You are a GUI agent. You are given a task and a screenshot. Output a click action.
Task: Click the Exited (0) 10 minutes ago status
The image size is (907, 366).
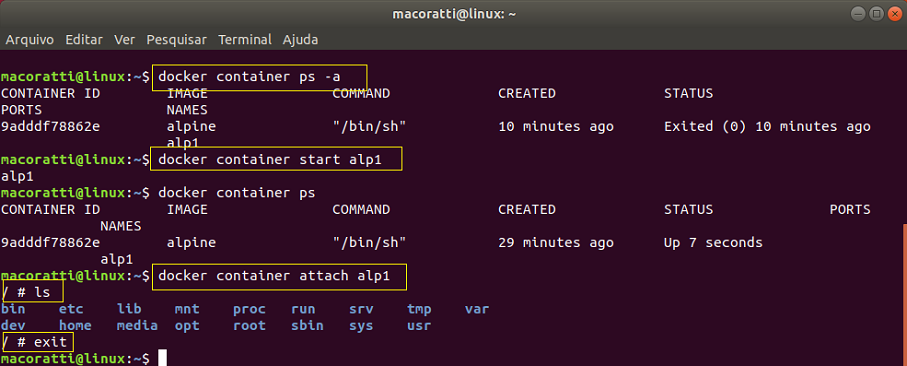(x=767, y=127)
